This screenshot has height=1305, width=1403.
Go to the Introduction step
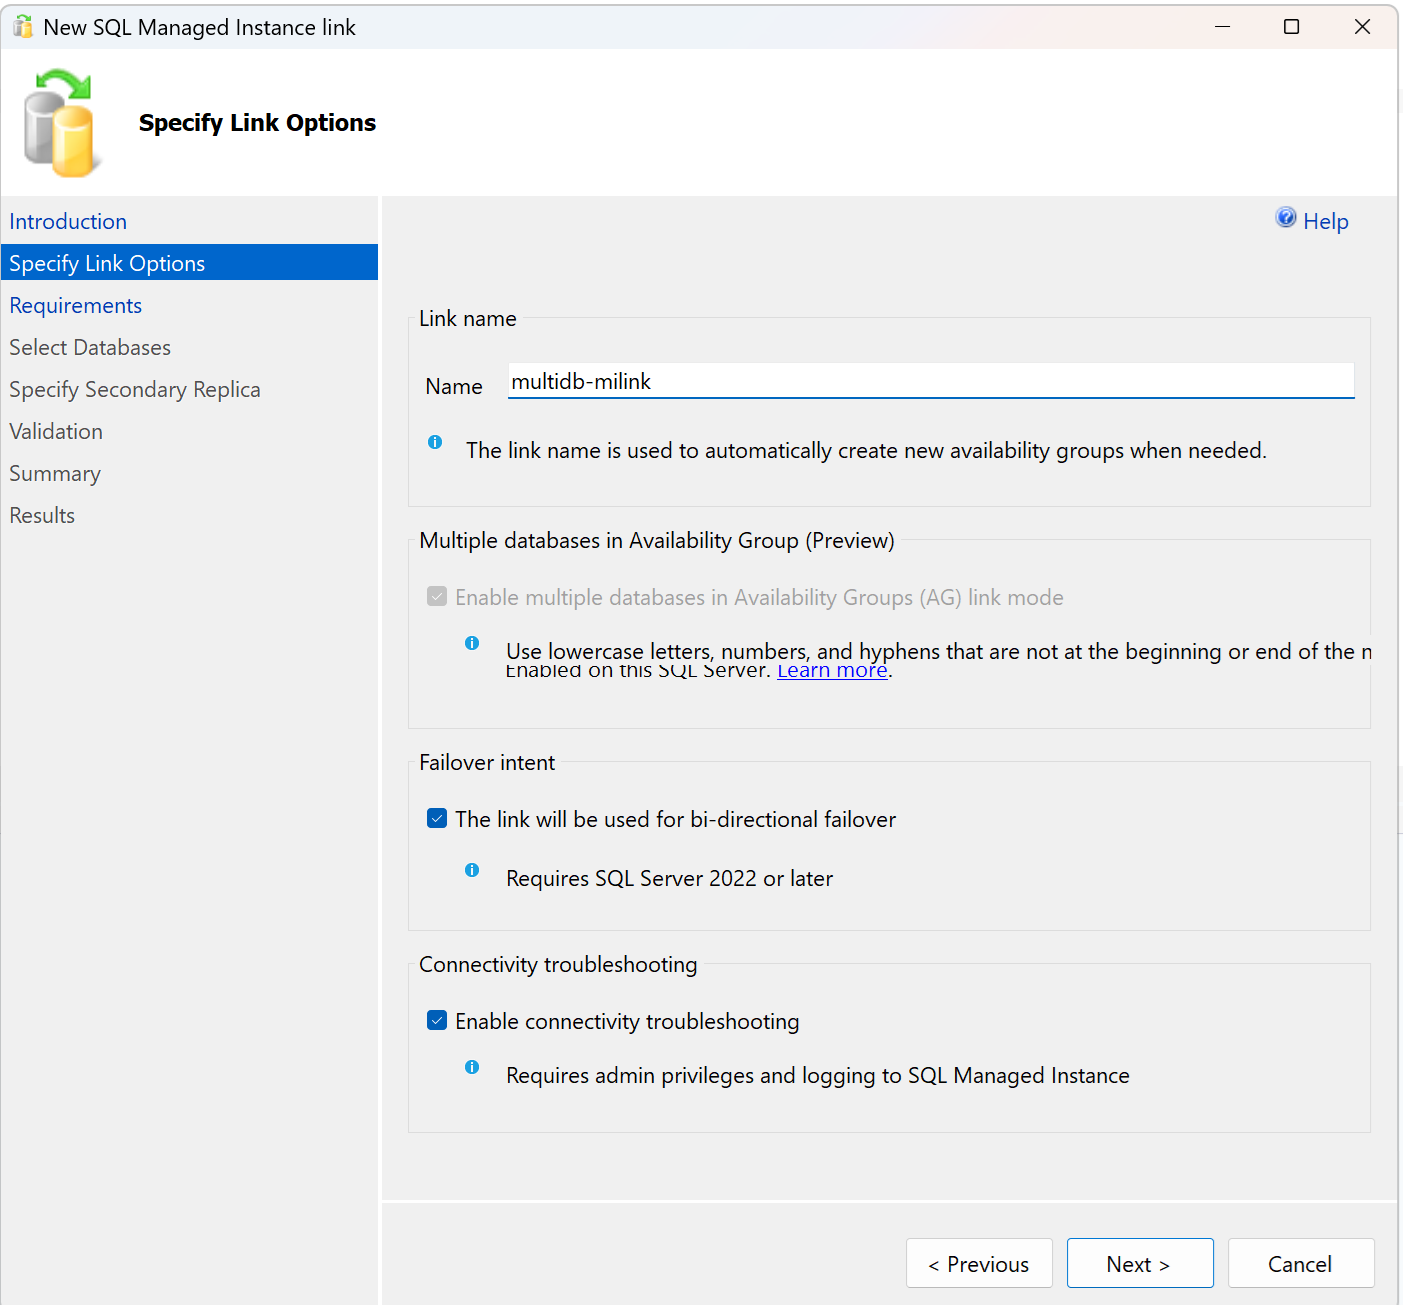tap(68, 221)
